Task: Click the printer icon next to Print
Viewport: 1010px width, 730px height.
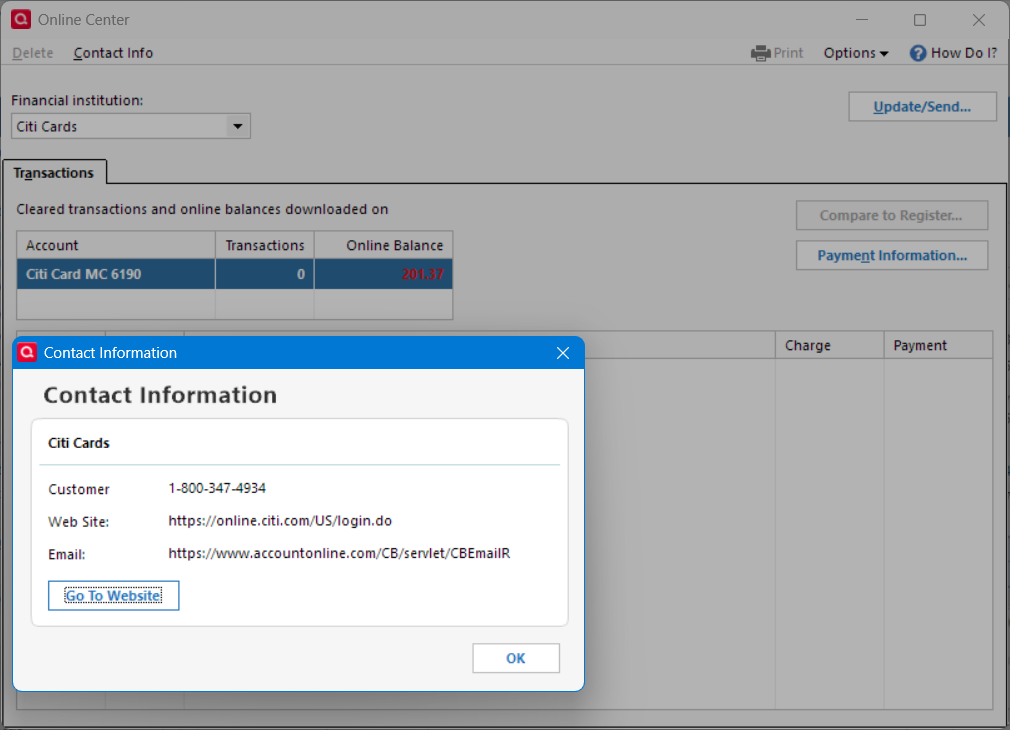Action: pos(761,53)
